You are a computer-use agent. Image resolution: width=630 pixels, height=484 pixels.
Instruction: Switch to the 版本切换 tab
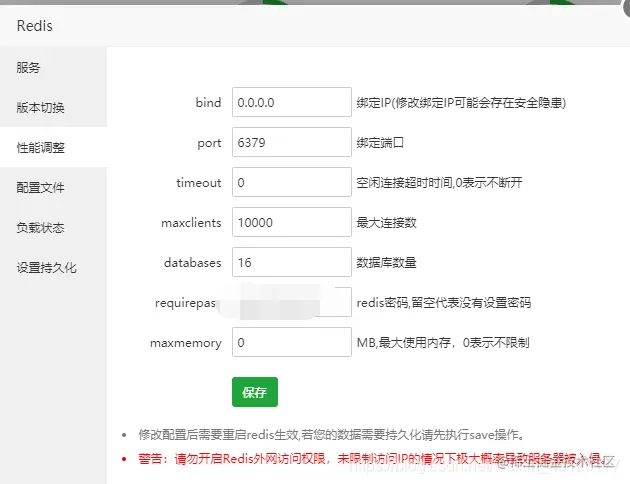pyautogui.click(x=53, y=107)
